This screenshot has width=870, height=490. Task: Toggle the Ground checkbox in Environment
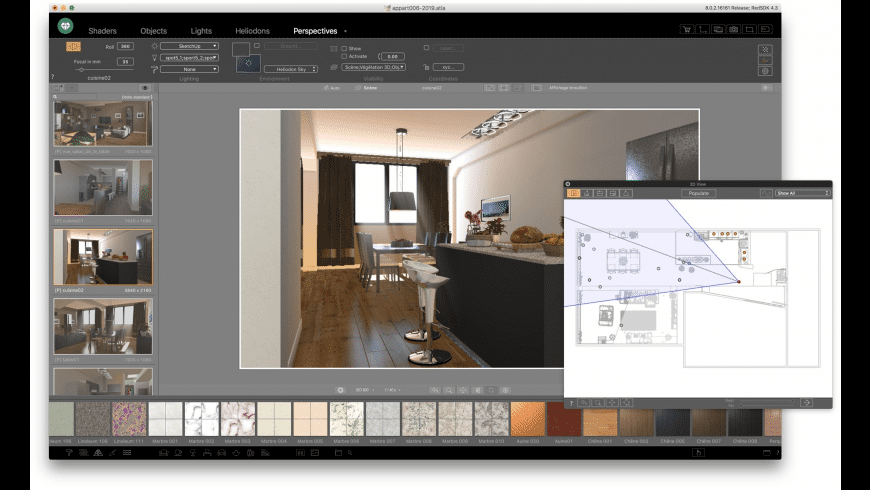point(257,46)
